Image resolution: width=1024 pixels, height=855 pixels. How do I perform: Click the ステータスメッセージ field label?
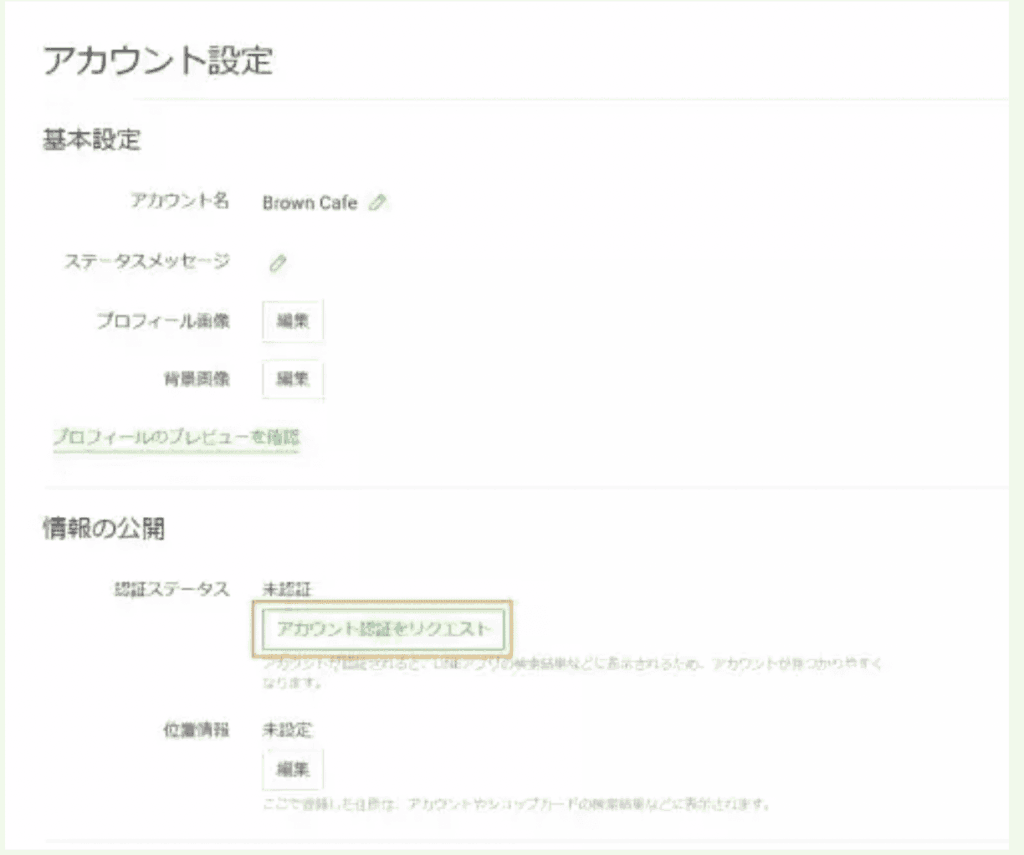(x=147, y=261)
